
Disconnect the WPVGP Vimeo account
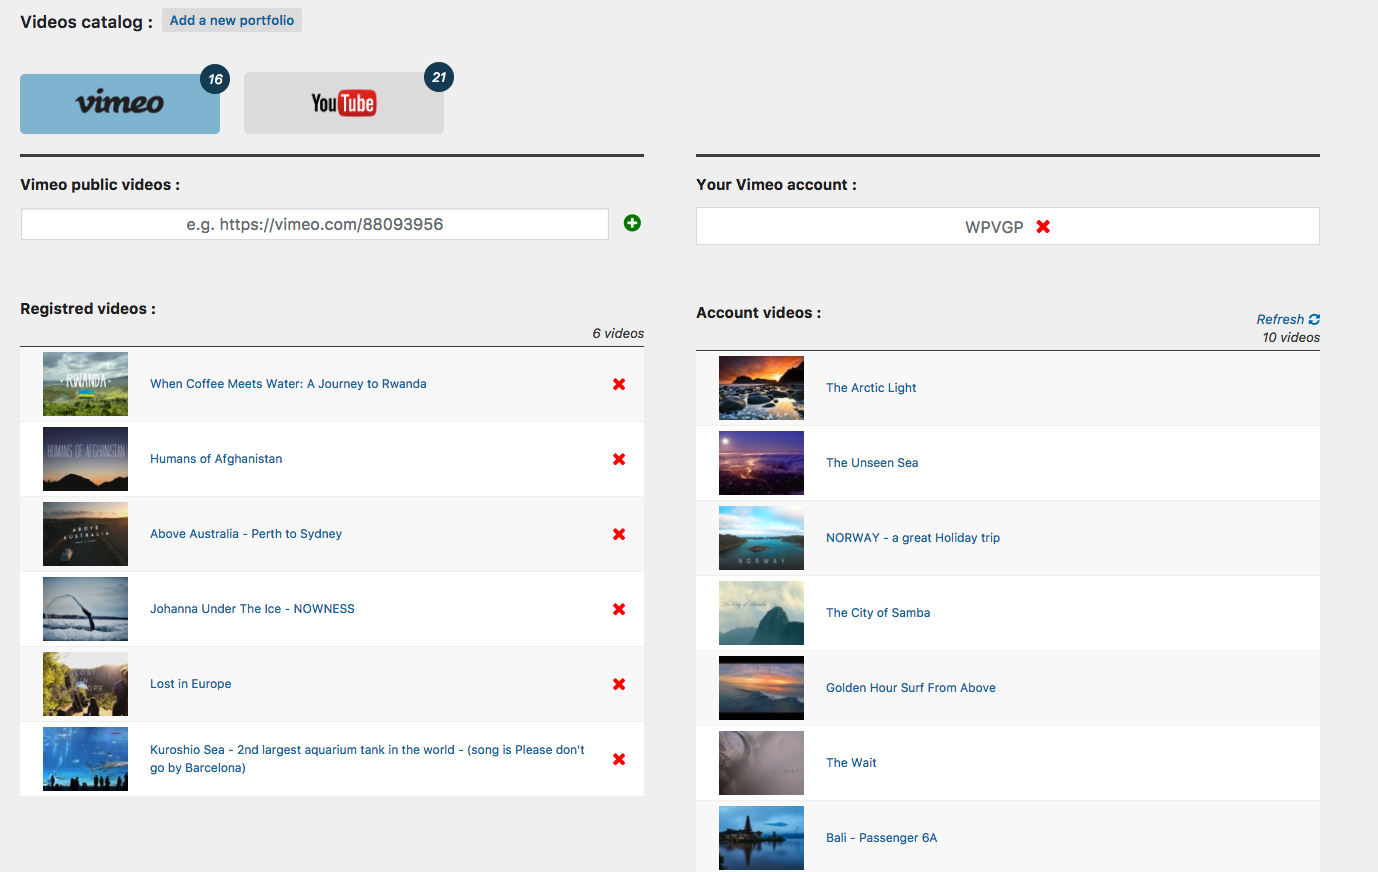1043,226
